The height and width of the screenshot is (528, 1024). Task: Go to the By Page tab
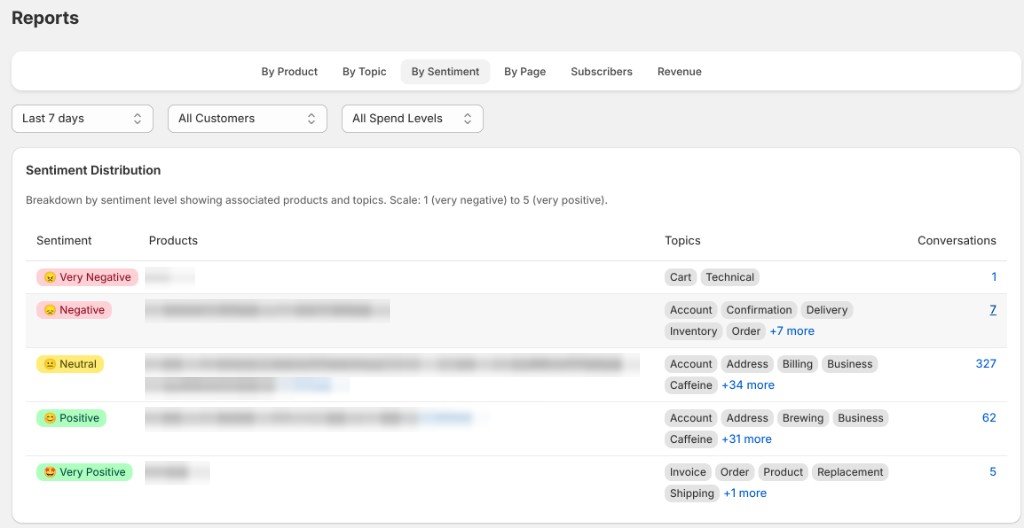point(525,72)
